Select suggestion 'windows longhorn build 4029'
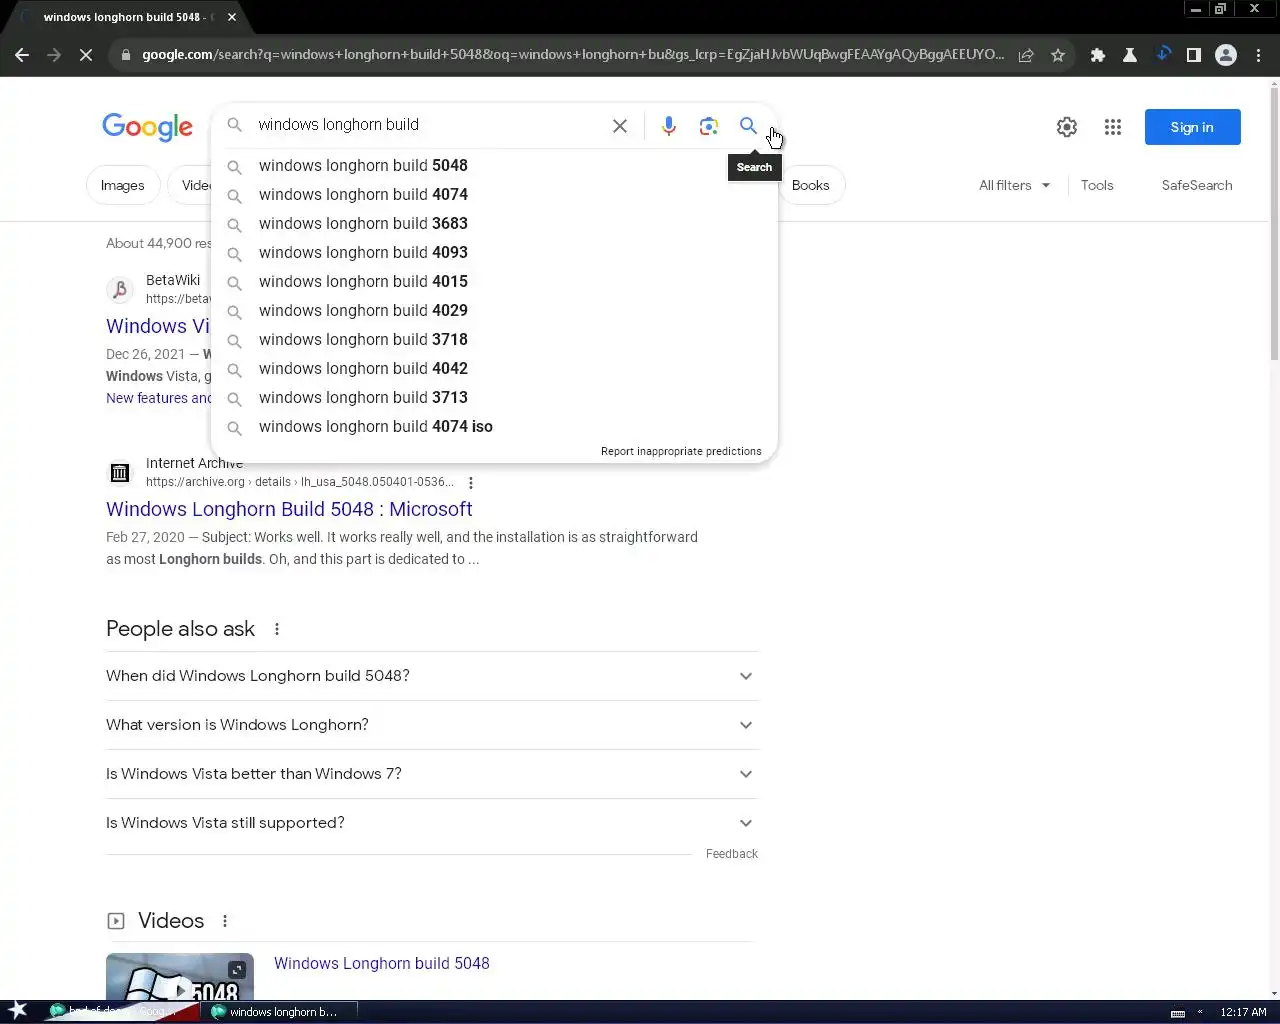 click(x=494, y=311)
